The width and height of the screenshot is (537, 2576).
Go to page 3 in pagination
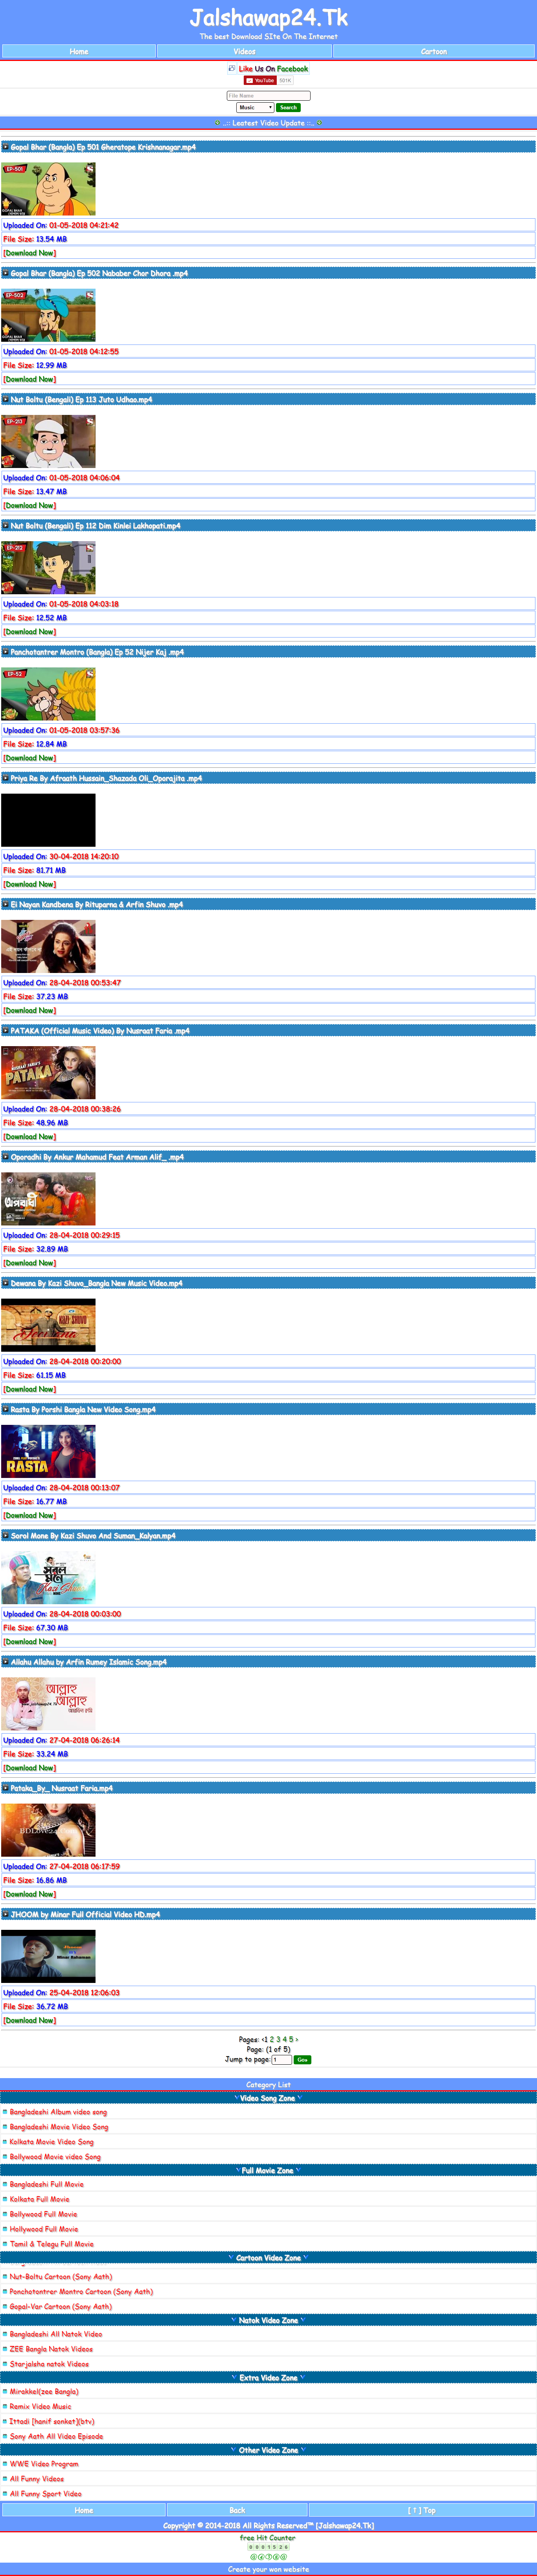(278, 2039)
